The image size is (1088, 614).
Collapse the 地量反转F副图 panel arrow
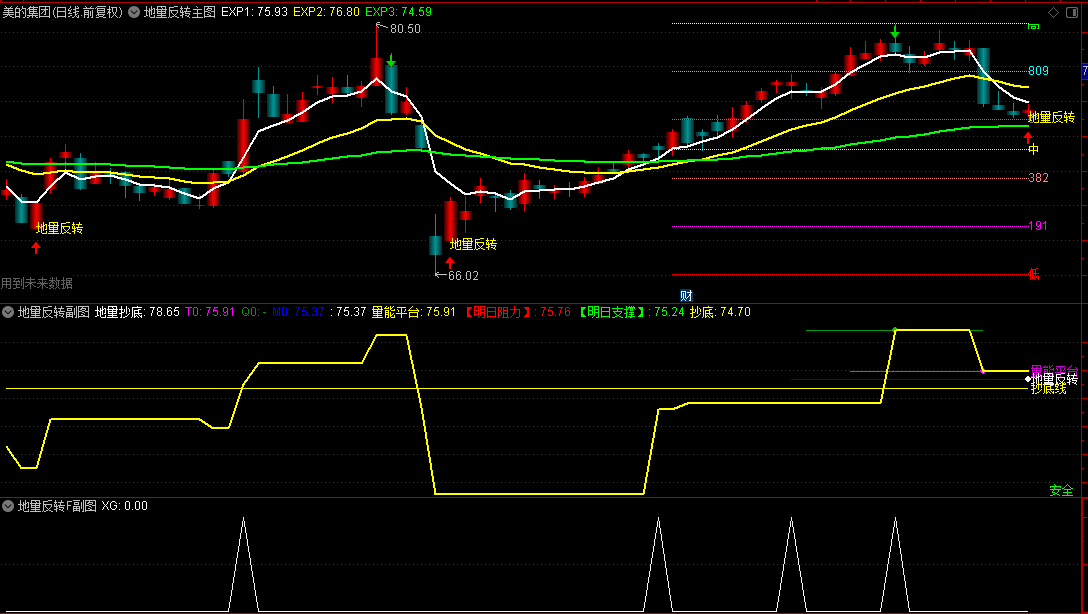(x=8, y=506)
